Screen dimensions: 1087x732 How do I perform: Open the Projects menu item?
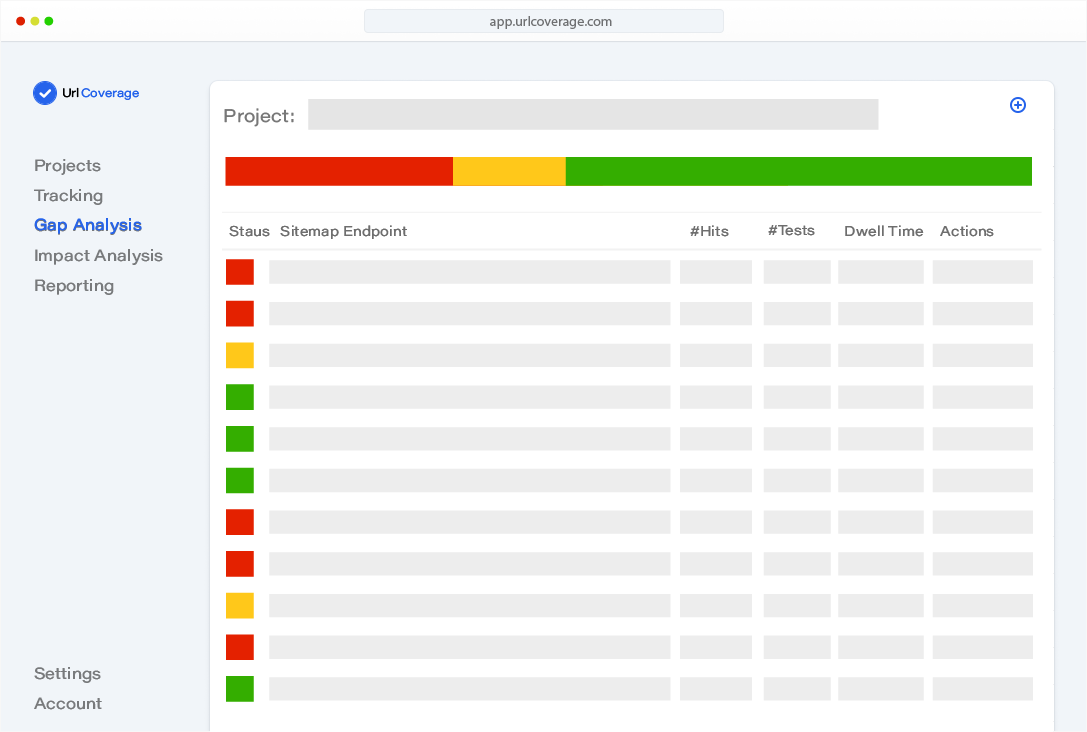[67, 166]
